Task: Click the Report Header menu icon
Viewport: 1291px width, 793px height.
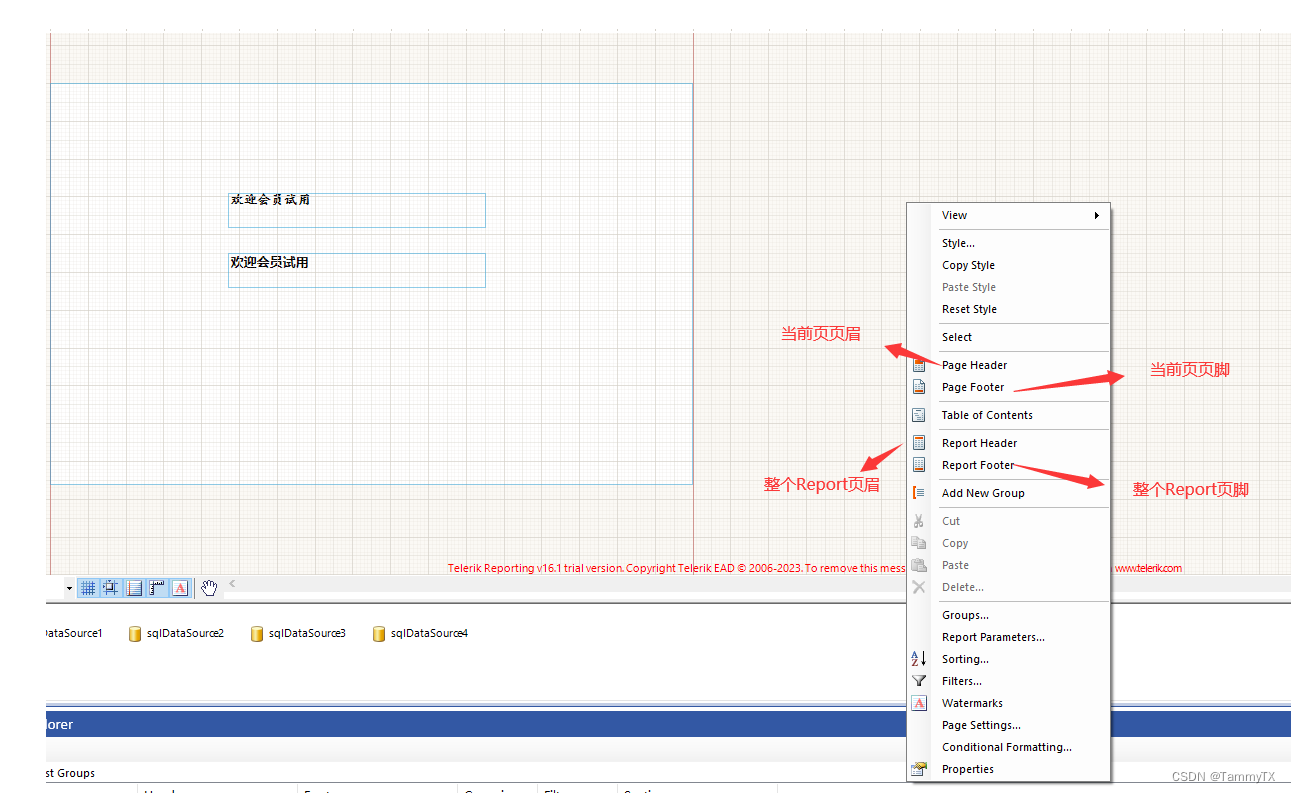Action: coord(919,443)
